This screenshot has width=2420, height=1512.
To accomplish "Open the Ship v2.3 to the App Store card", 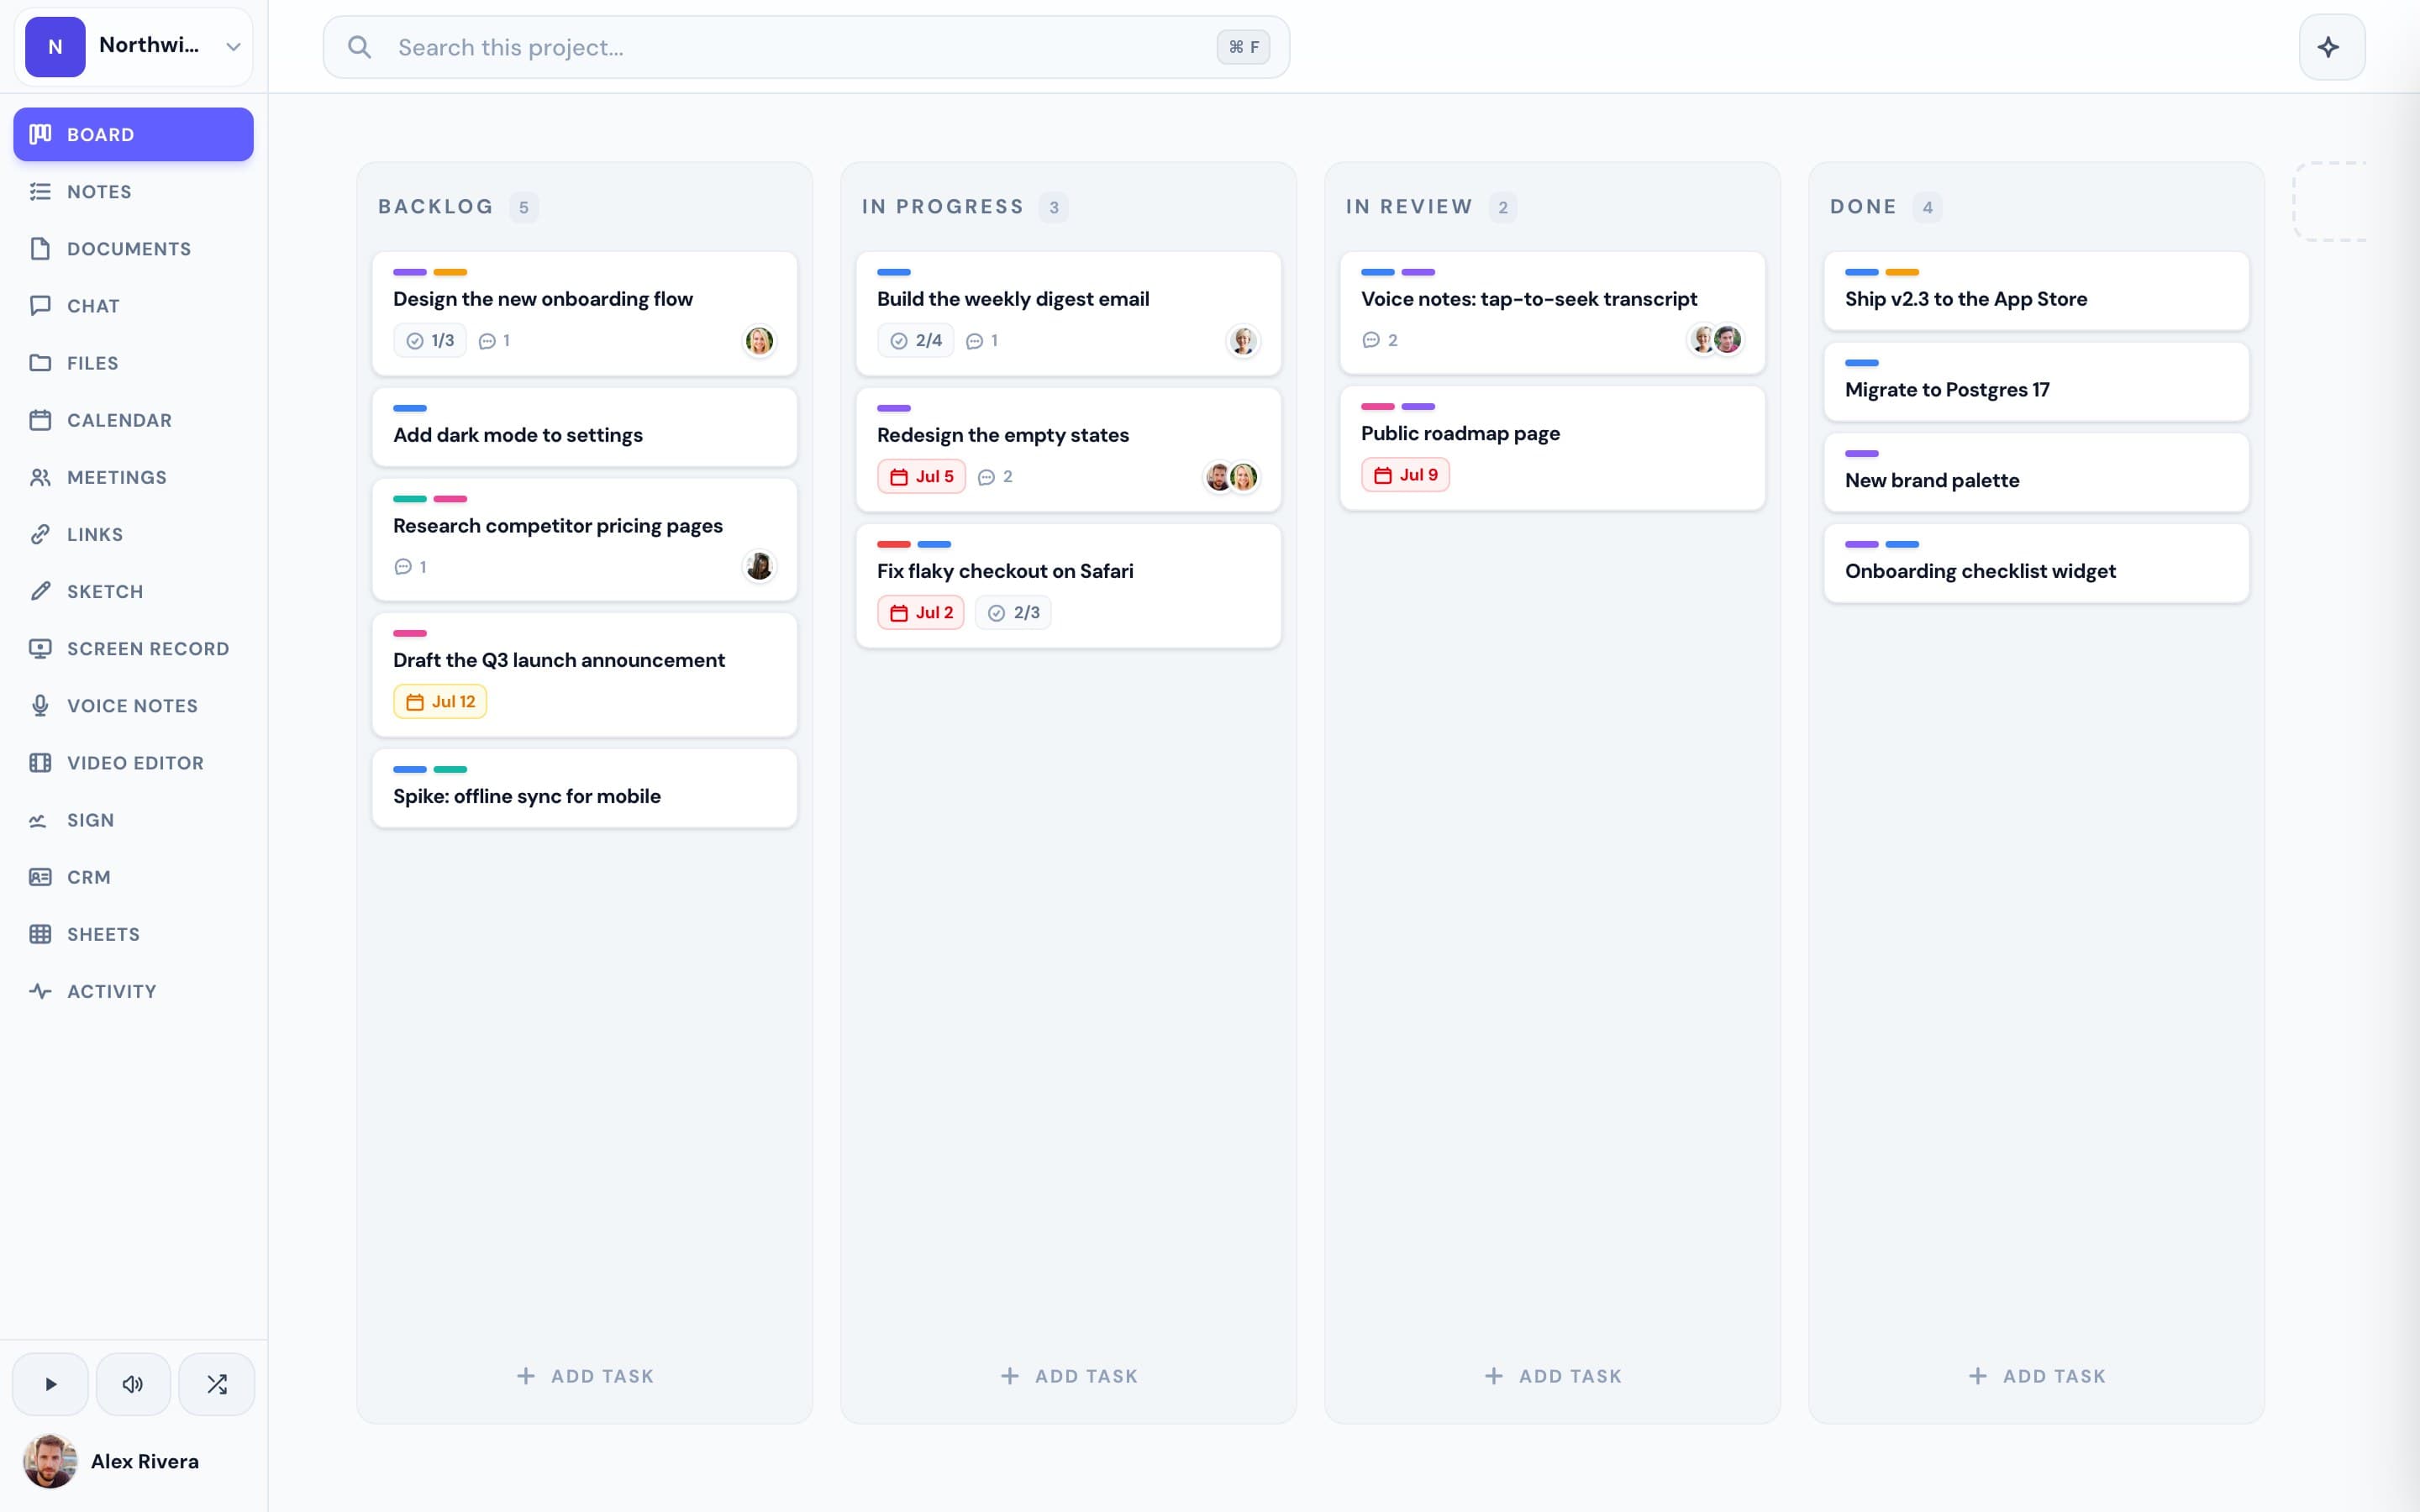I will [x=2037, y=291].
